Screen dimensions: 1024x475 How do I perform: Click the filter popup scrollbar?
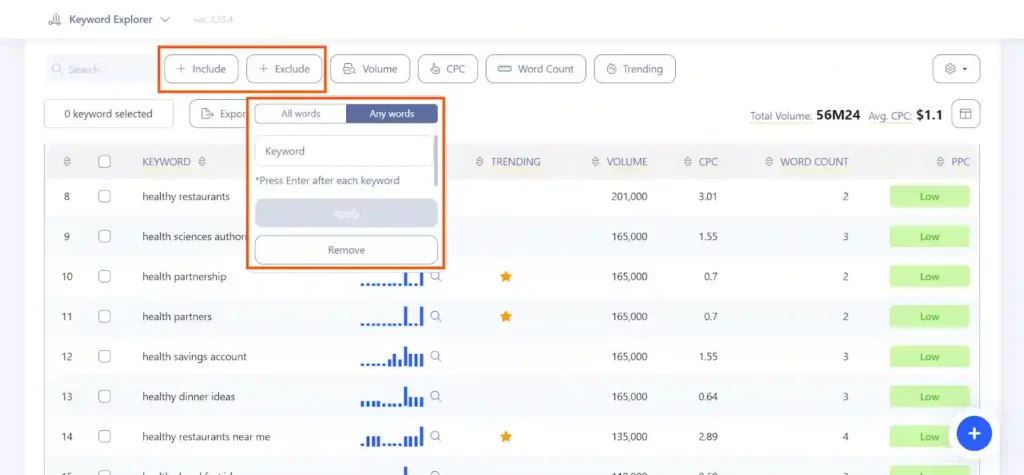436,161
